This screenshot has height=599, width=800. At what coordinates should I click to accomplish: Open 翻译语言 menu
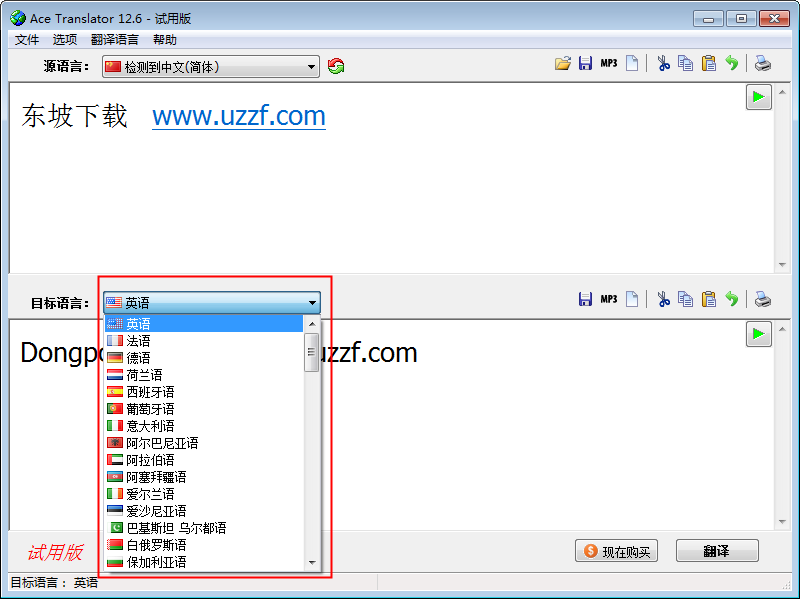click(x=114, y=40)
